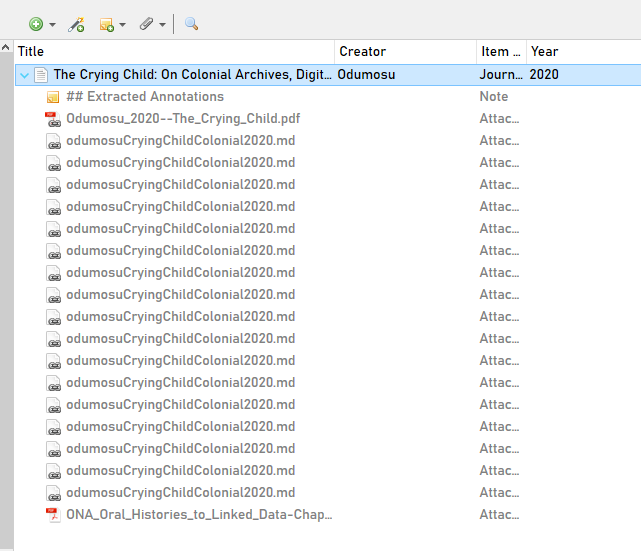641x551 pixels.
Task: Click the Odumosu creator cell
Action: click(366, 74)
